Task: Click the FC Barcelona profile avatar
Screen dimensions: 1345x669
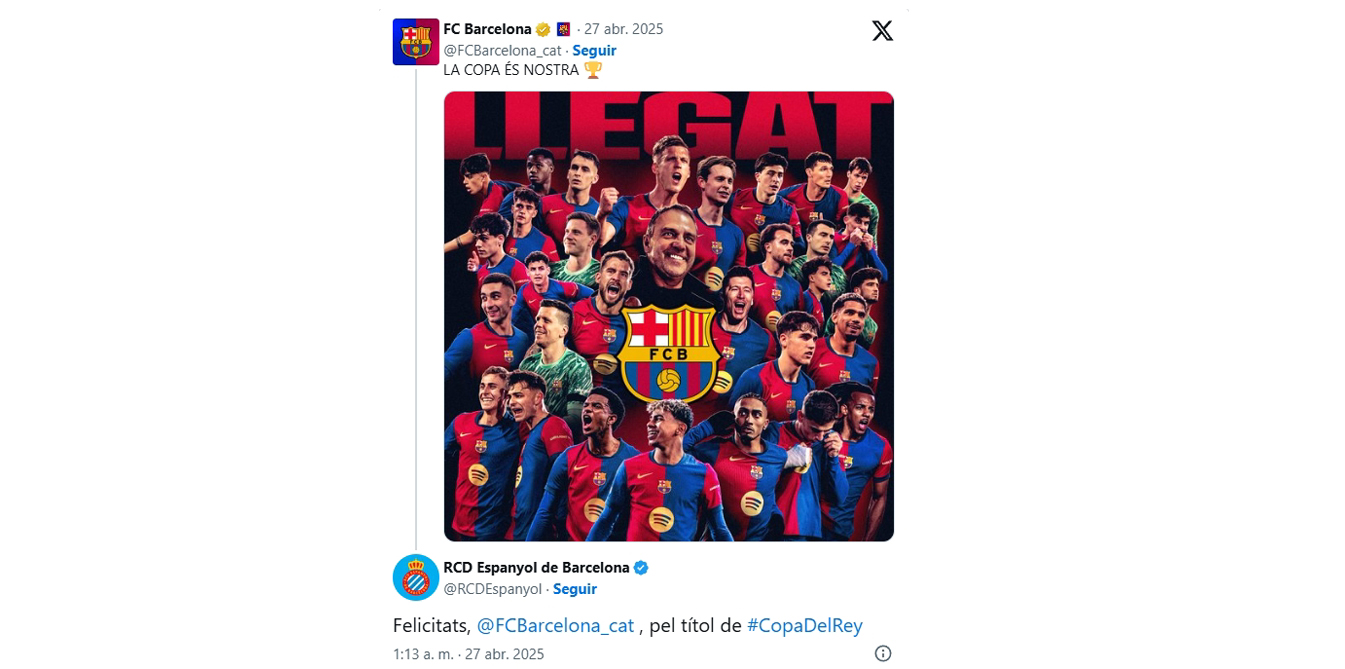Action: (414, 41)
